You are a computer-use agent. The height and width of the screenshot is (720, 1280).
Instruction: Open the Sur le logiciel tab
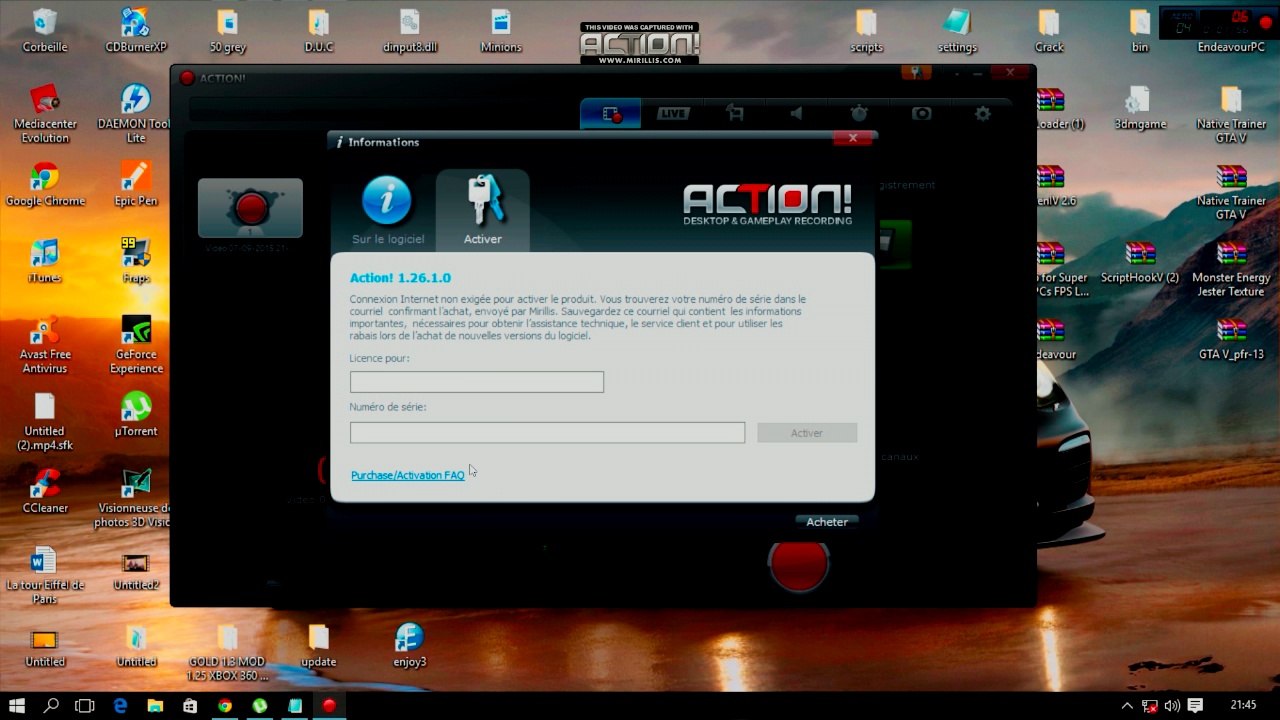pyautogui.click(x=388, y=210)
